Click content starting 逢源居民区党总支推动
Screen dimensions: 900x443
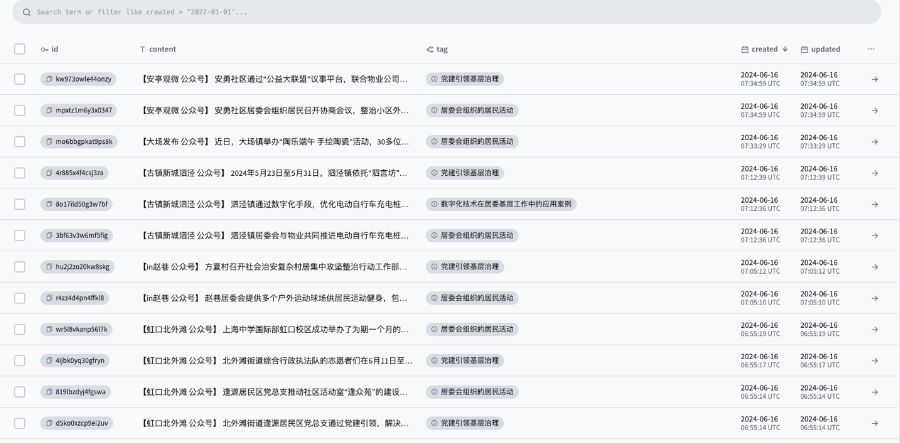click(x=274, y=392)
